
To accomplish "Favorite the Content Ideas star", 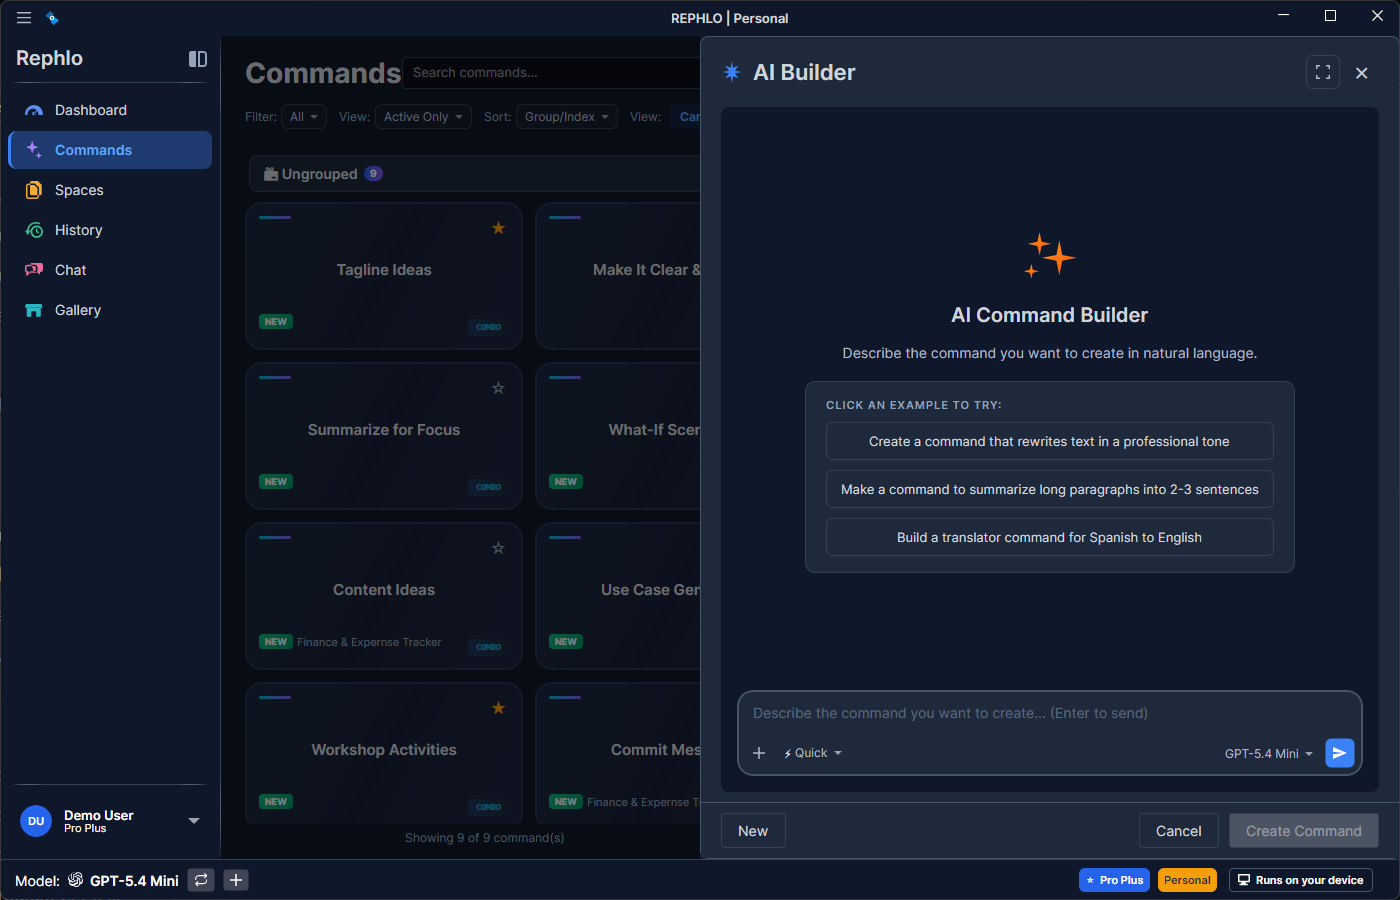I will click(498, 548).
